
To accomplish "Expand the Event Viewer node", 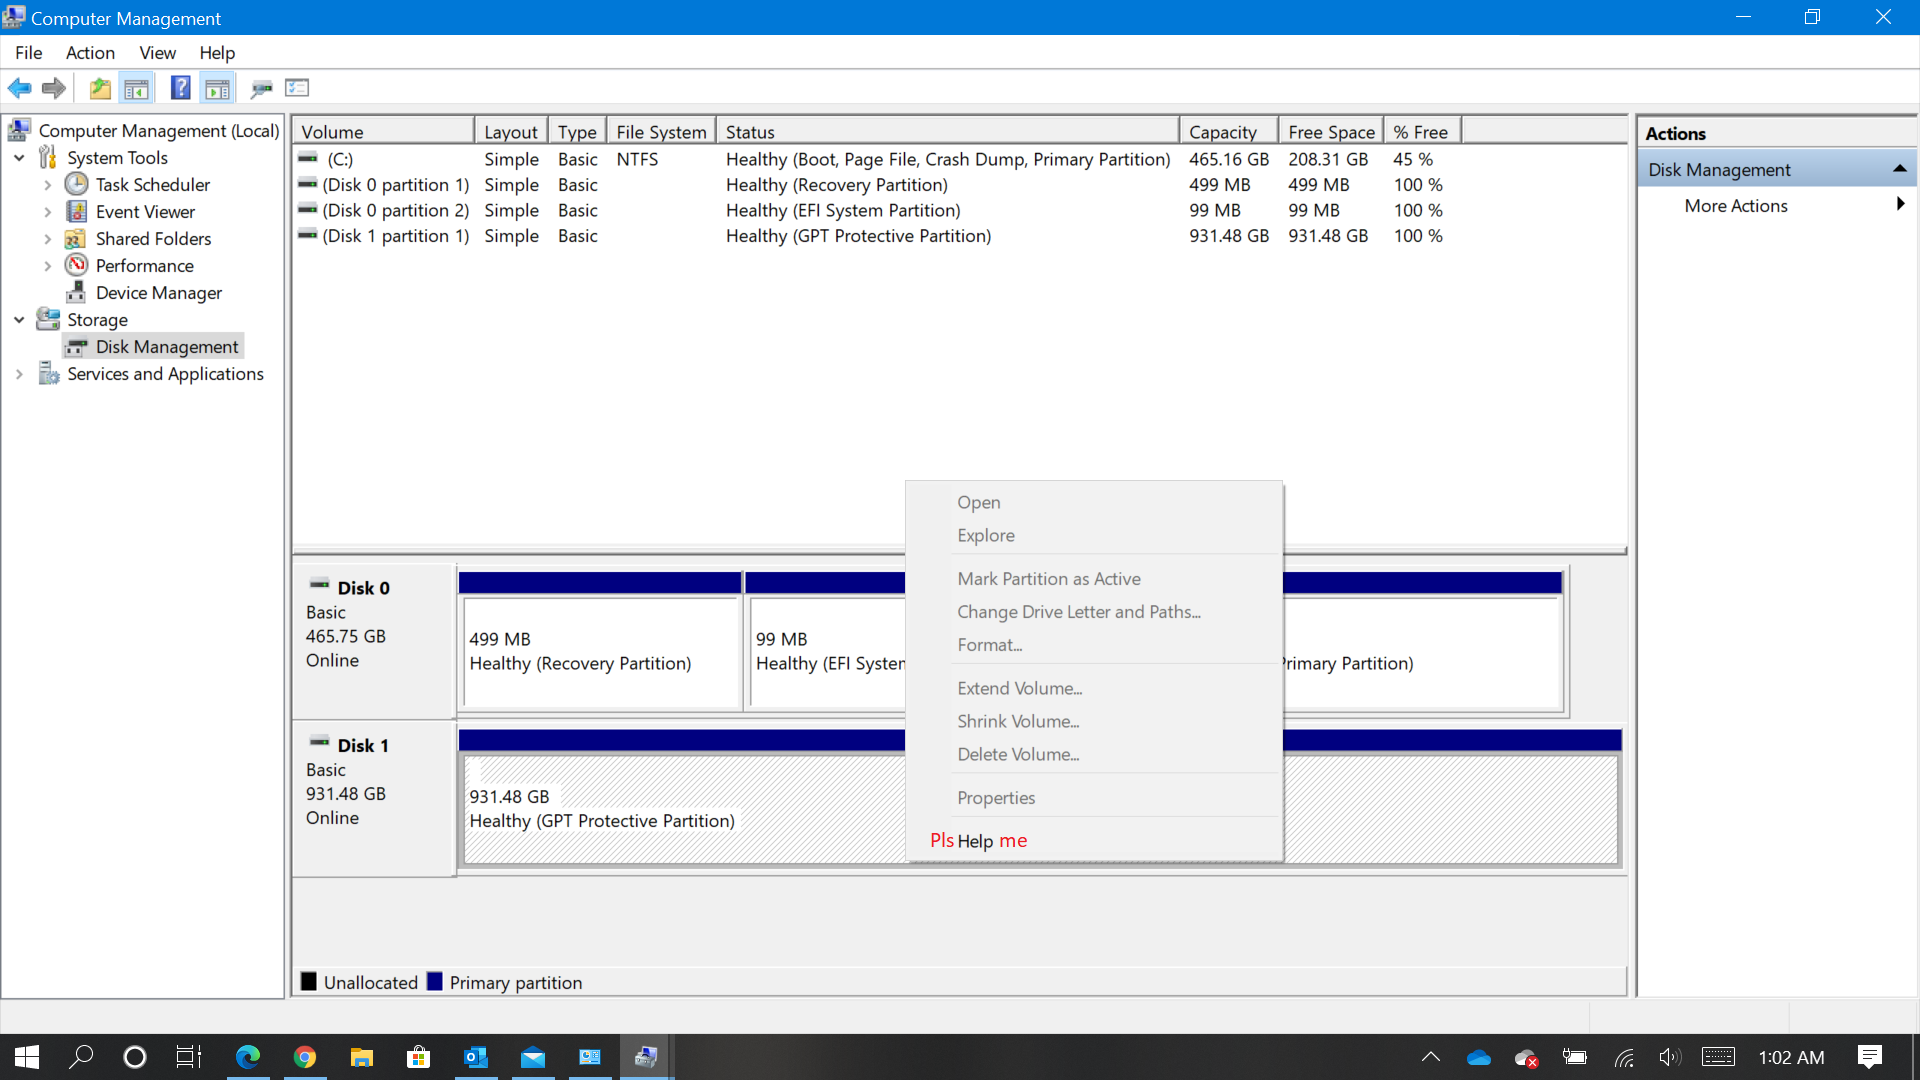I will (47, 211).
